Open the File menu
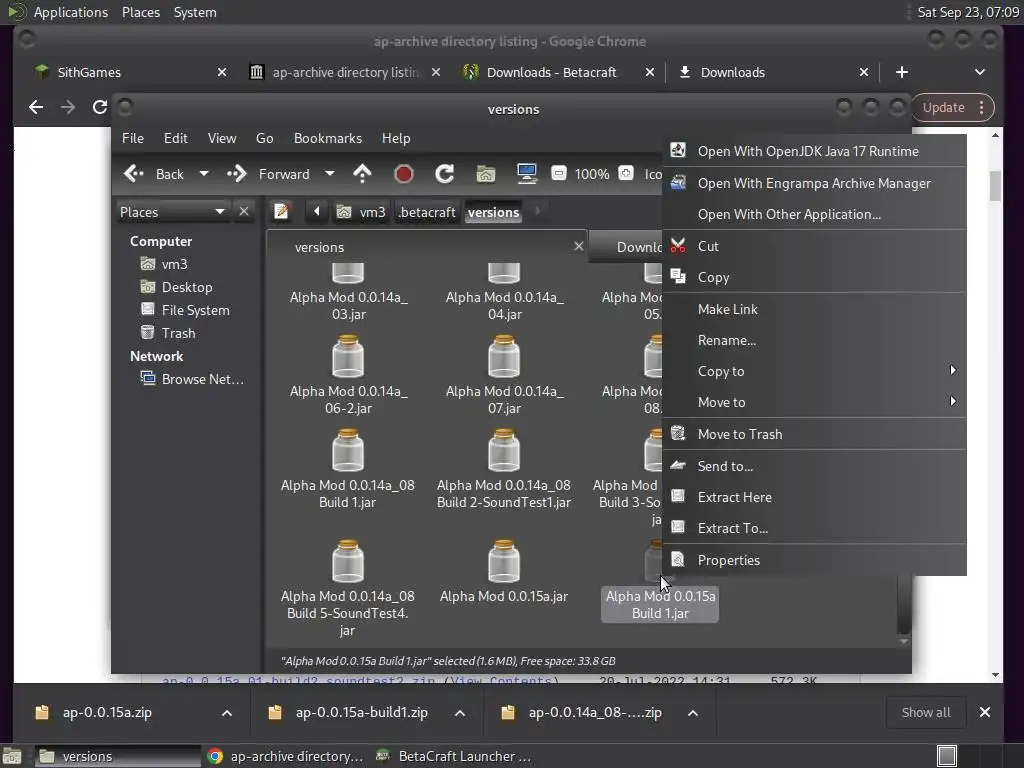This screenshot has width=1024, height=768. 133,138
